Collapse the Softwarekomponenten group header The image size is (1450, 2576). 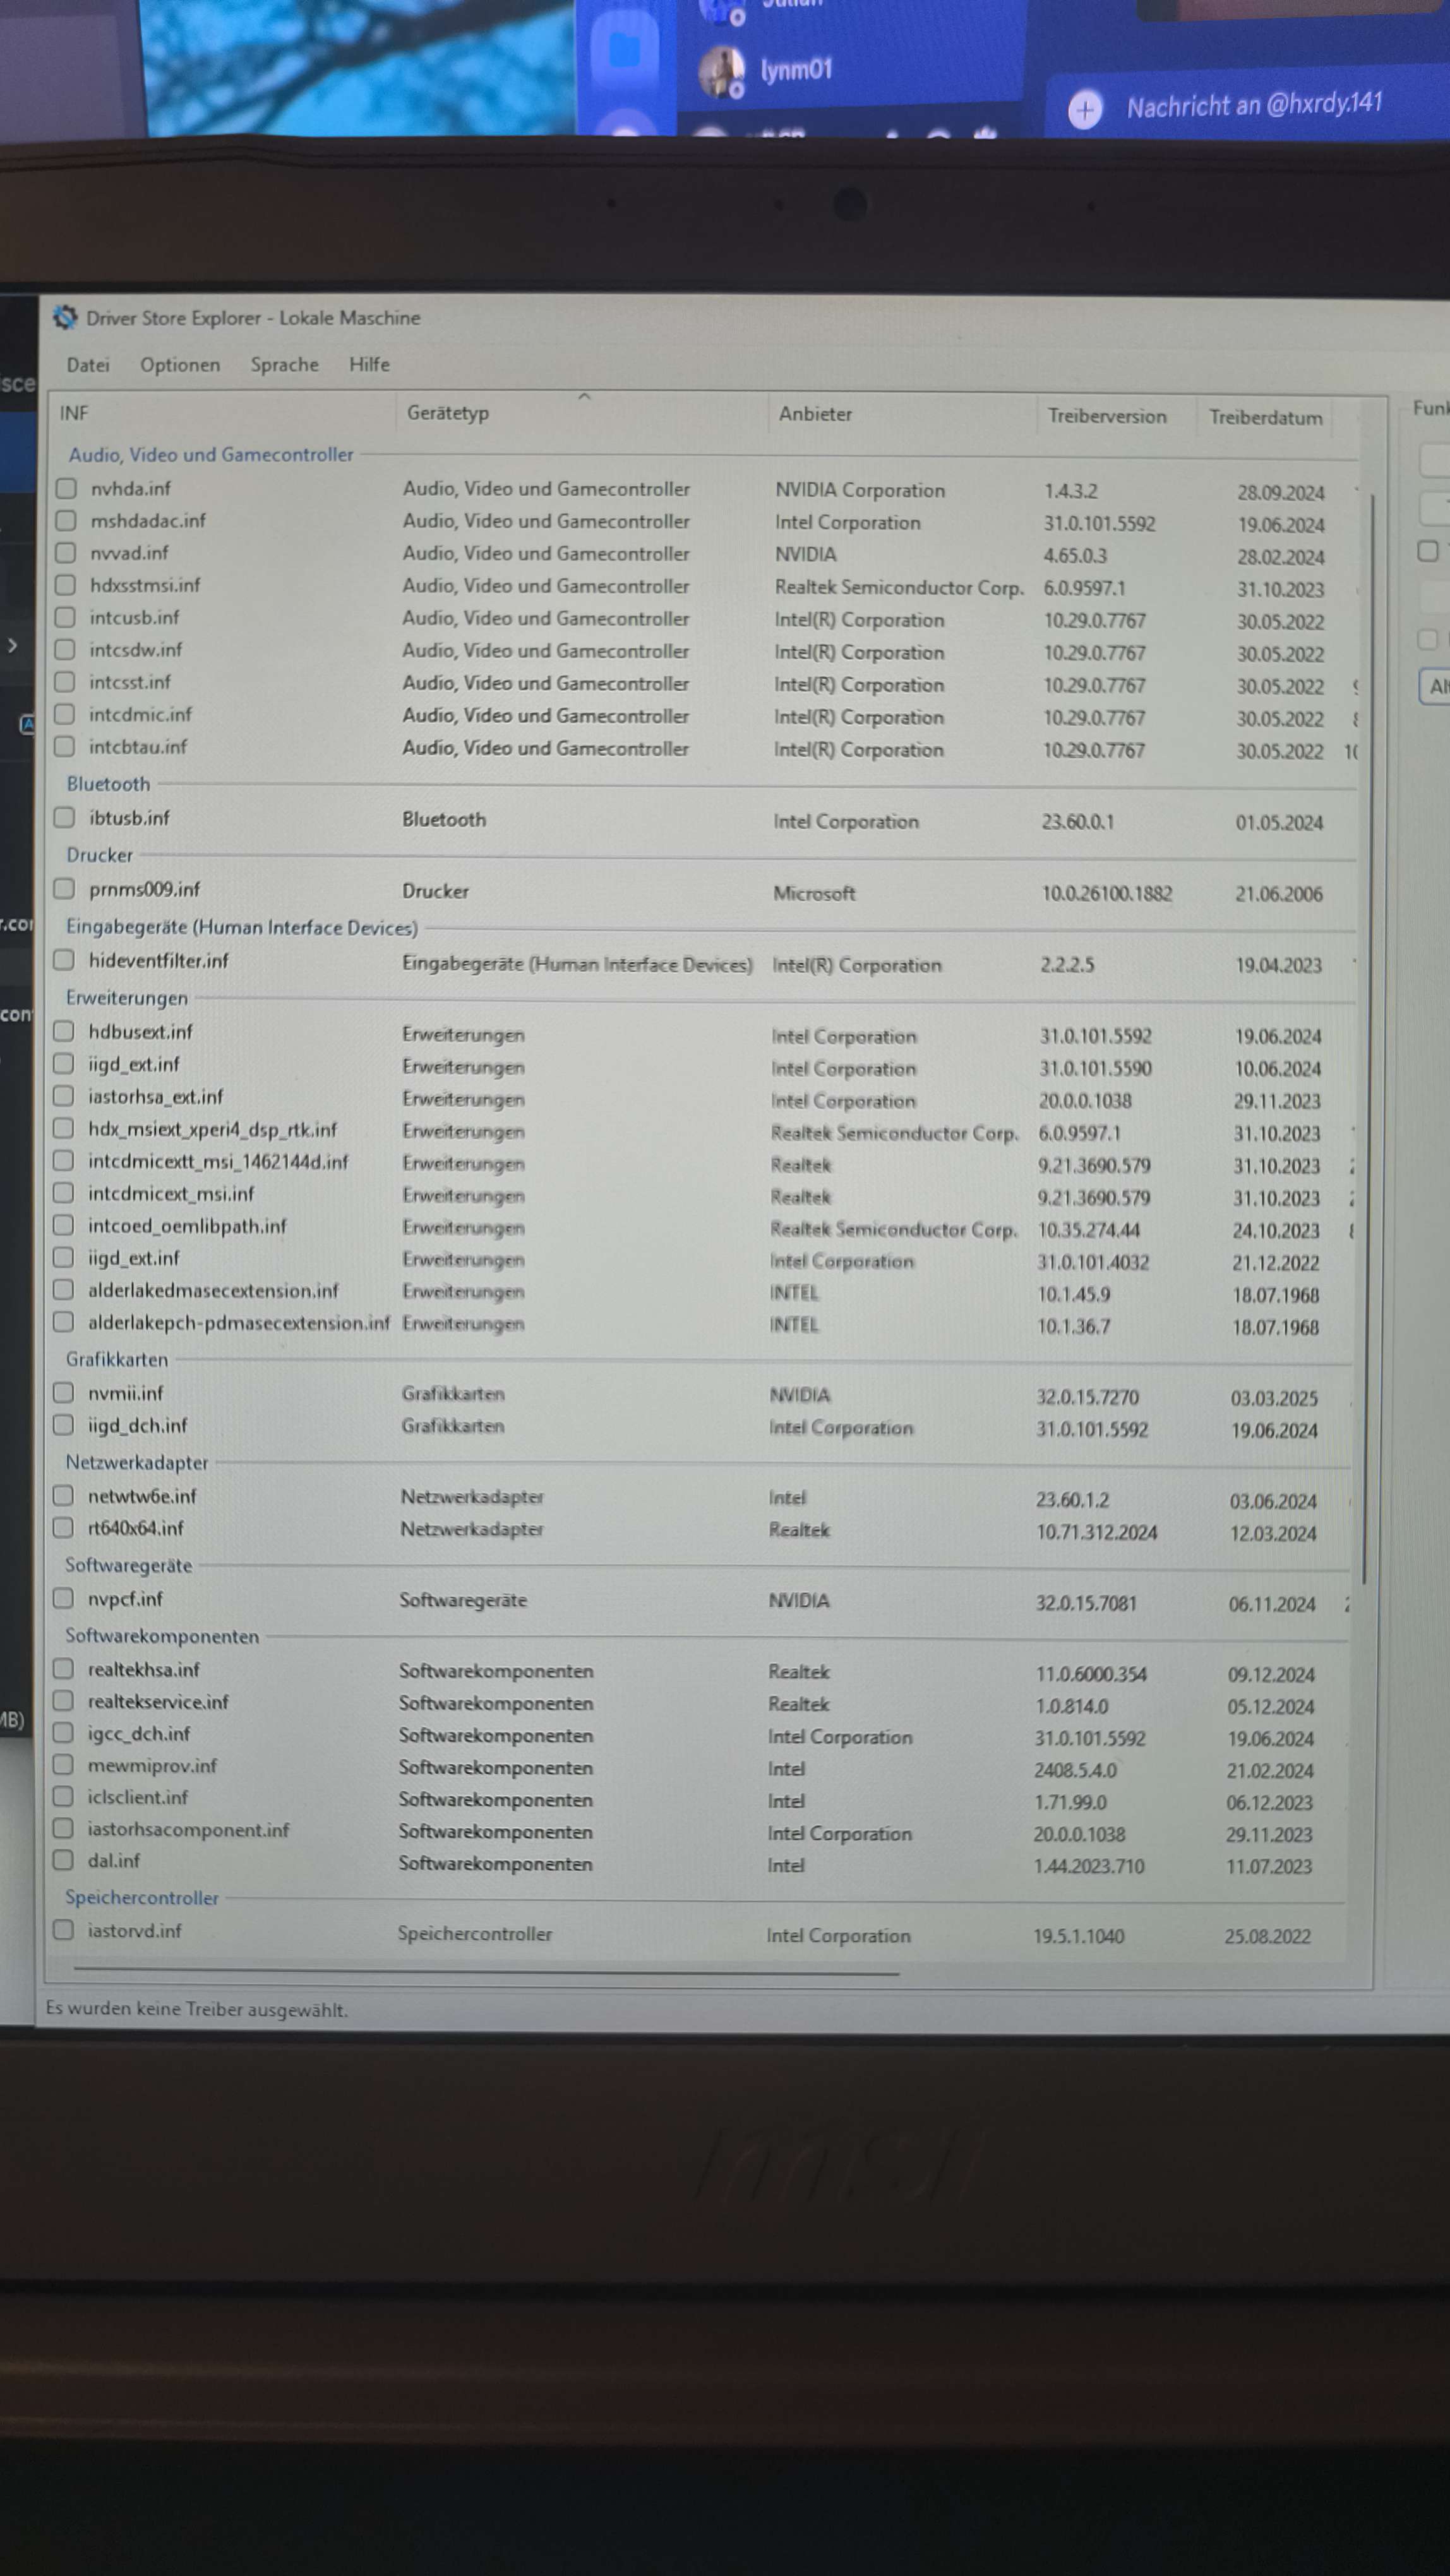(x=162, y=1636)
